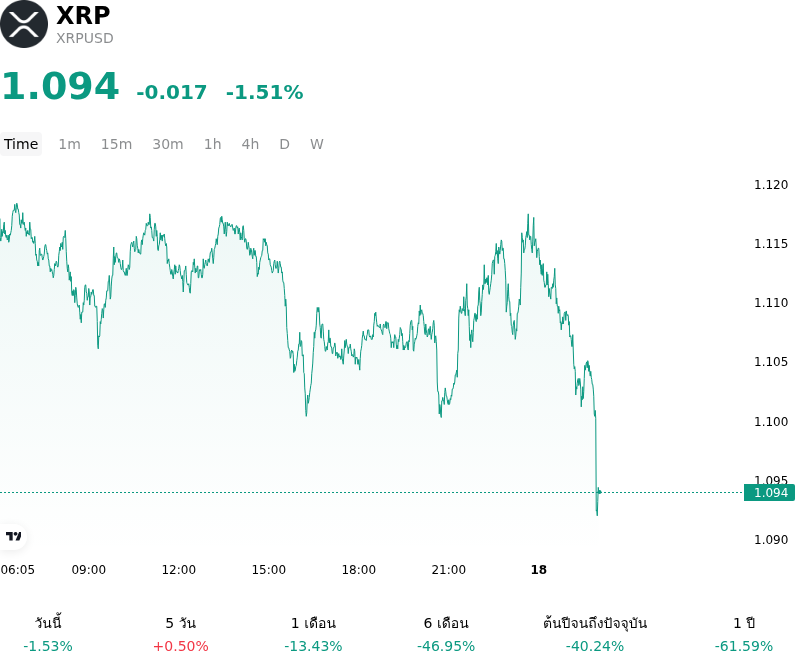
Task: Click the XRP title heading
Action: [83, 15]
